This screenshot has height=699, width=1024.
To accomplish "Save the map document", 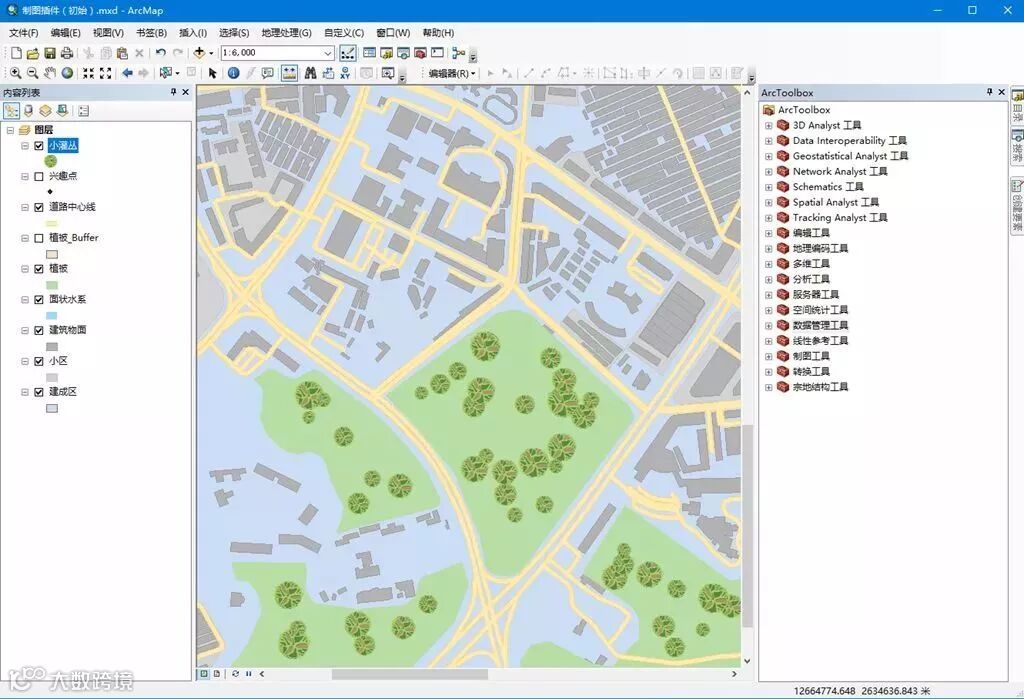I will (x=50, y=53).
